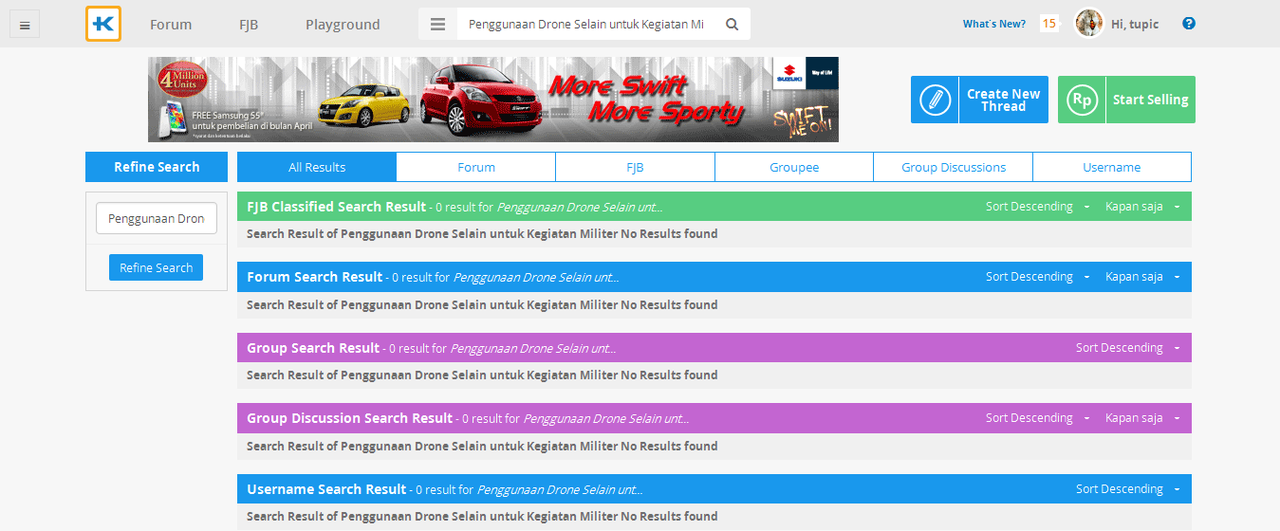The height and width of the screenshot is (531, 1280).
Task: Click the Username Search Result heading
Action: [x=327, y=489]
